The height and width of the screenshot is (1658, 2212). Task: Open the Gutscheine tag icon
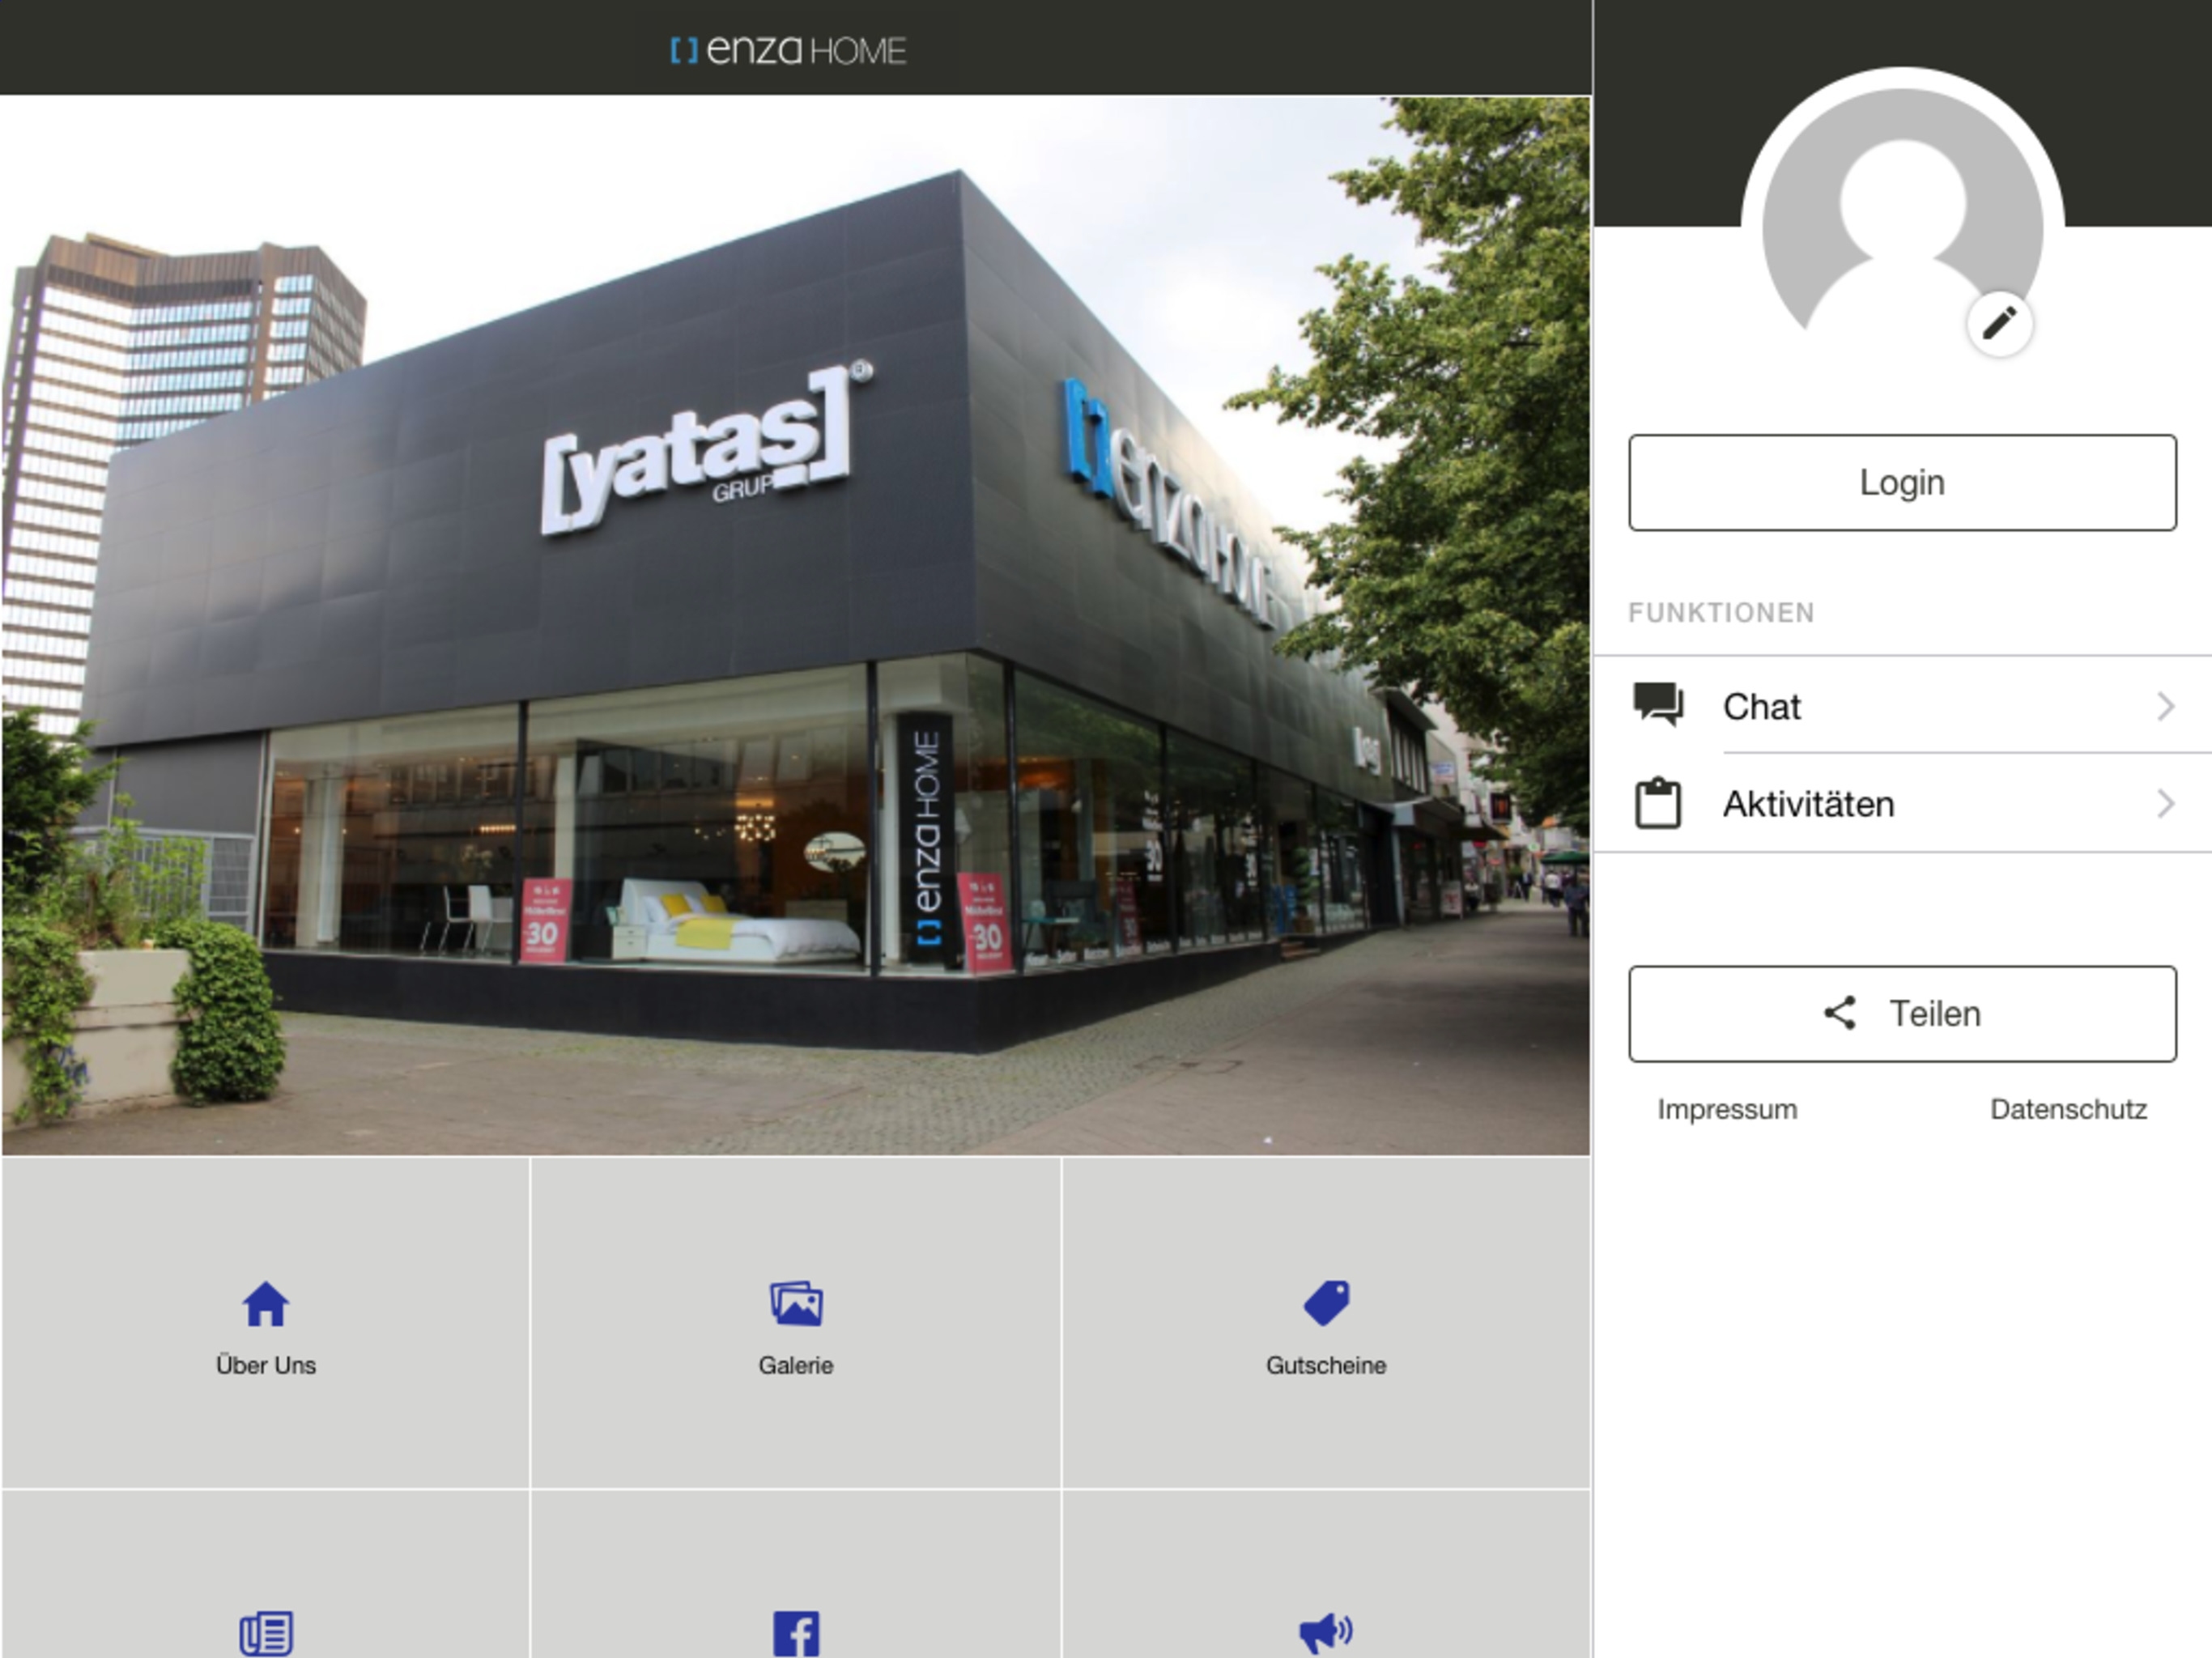[1327, 1304]
